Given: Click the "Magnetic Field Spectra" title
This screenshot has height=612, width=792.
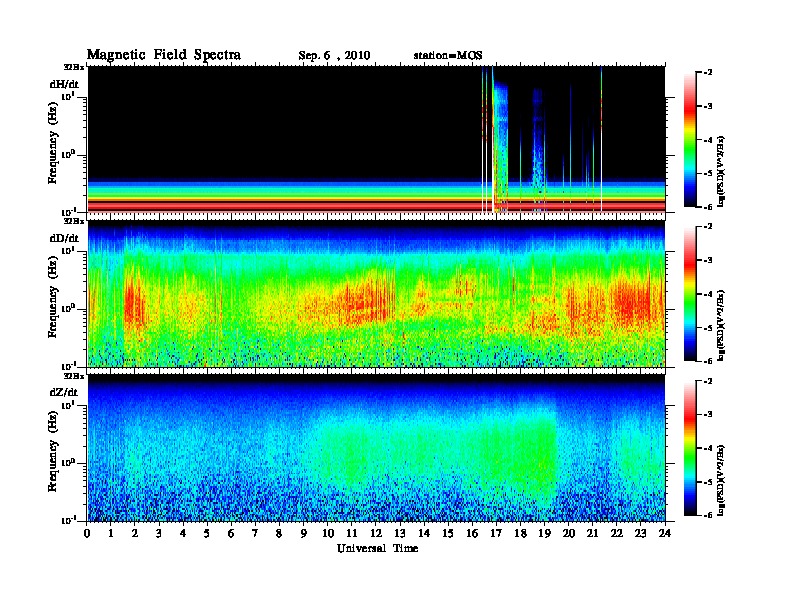Looking at the screenshot, I should tap(164, 55).
